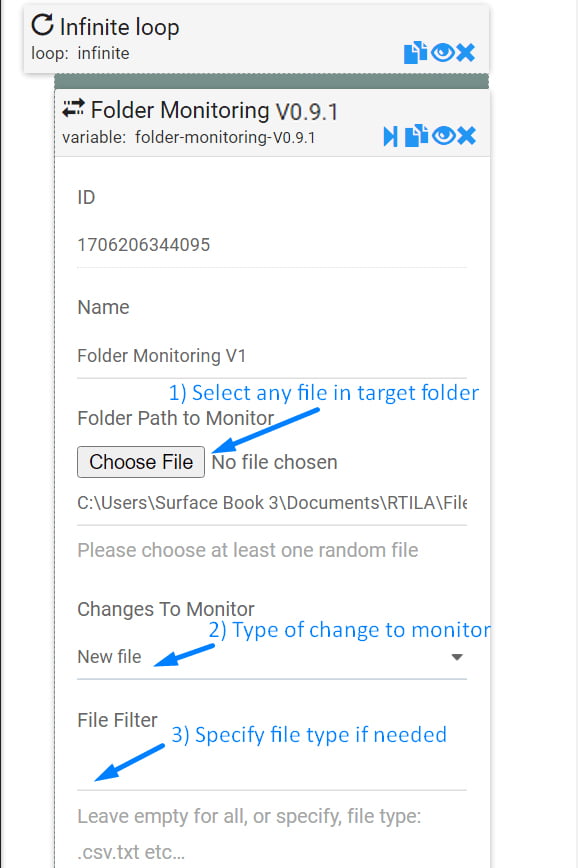The width and height of the screenshot is (578, 868).
Task: Click the 'No file chosen' file label
Action: (275, 462)
